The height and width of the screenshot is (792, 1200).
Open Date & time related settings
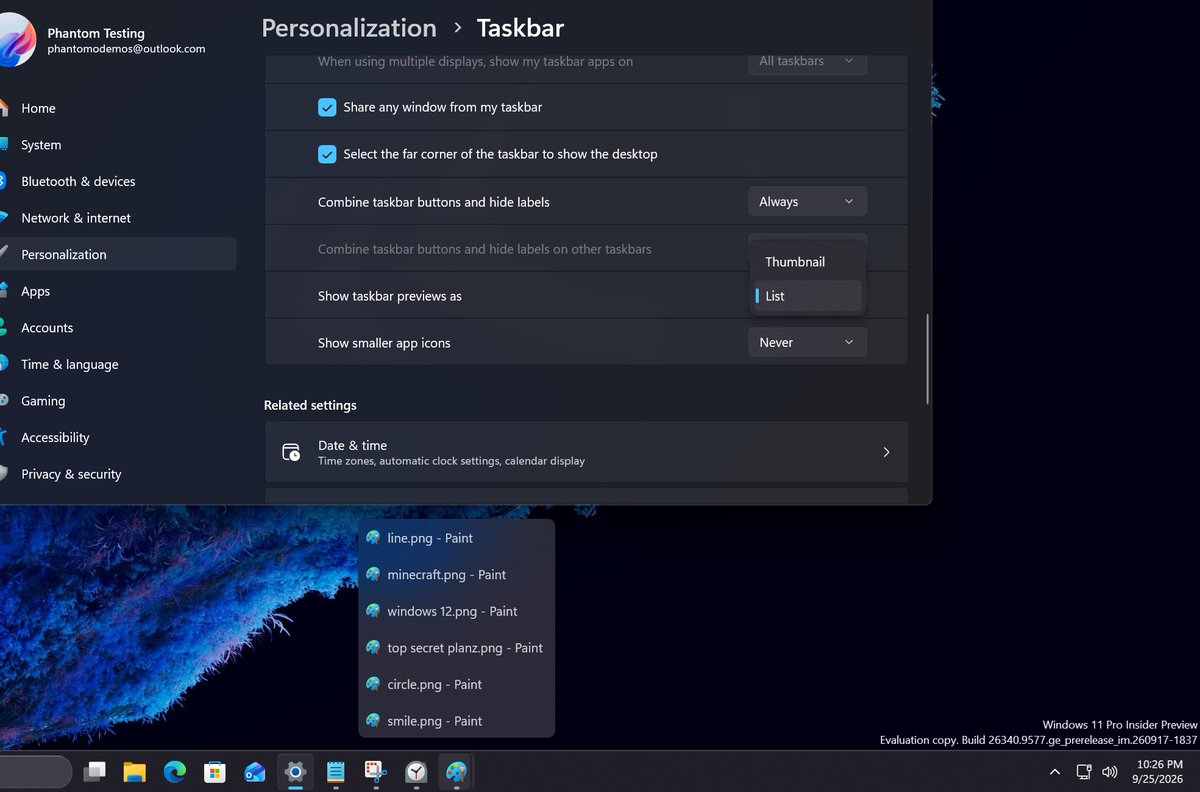pyautogui.click(x=586, y=452)
